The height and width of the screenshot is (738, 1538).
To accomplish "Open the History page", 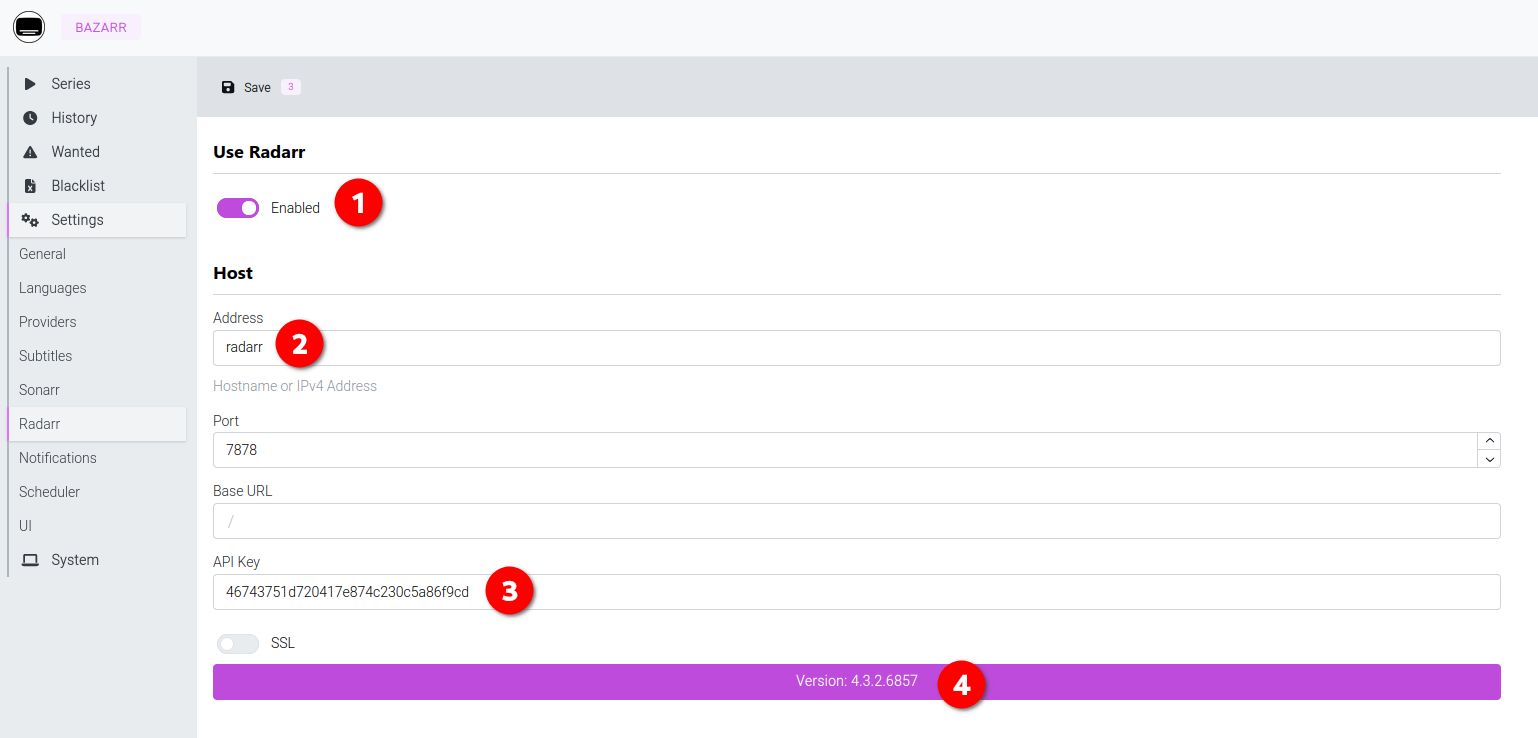I will coord(97,118).
